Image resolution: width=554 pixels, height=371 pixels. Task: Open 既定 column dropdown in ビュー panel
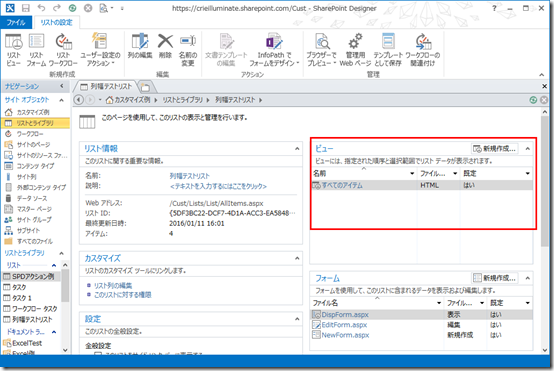(x=528, y=173)
